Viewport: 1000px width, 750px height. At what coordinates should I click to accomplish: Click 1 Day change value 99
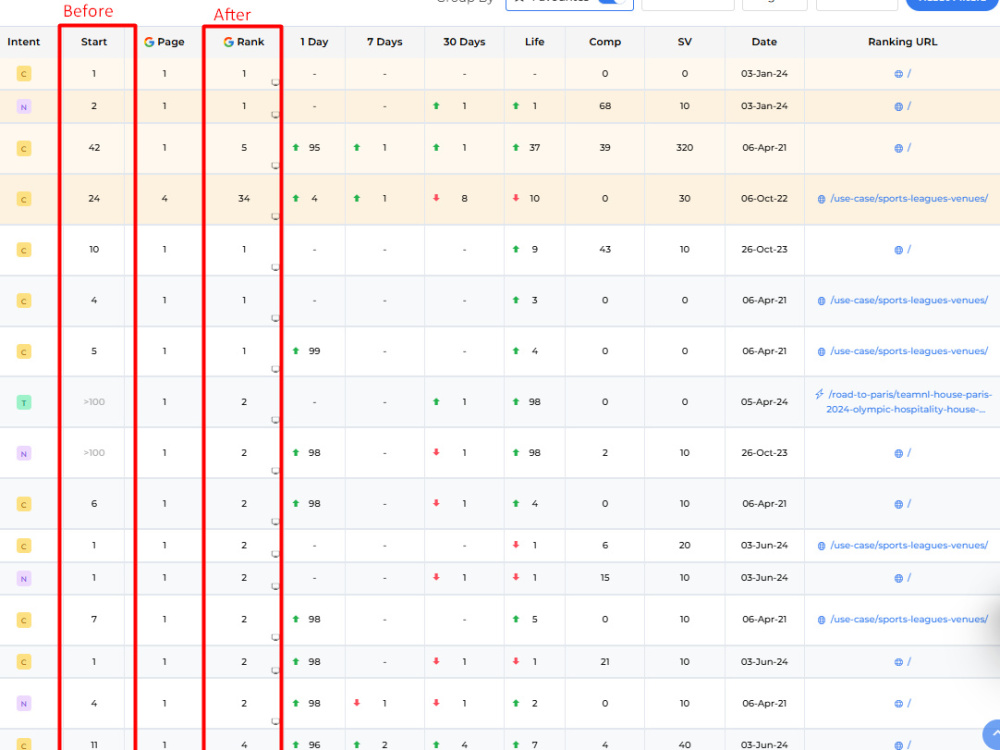[314, 351]
